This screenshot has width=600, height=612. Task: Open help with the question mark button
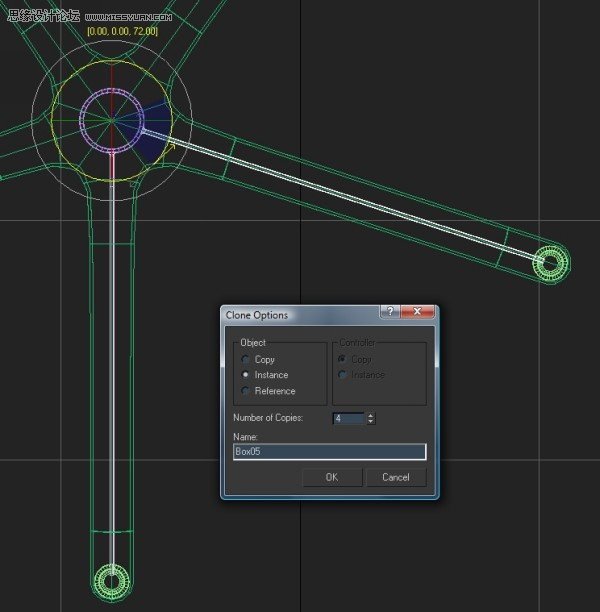point(390,311)
